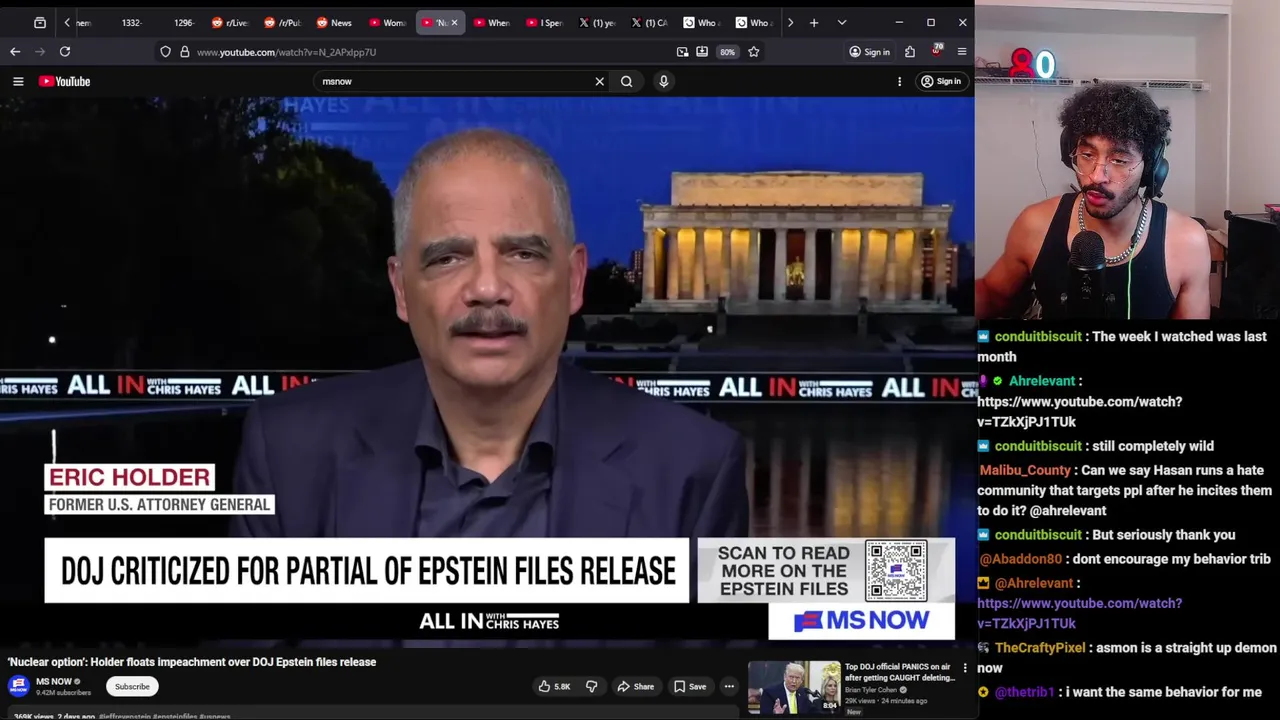Screen dimensions: 1280x720
Task: Open a new browser tab
Action: click(x=814, y=22)
